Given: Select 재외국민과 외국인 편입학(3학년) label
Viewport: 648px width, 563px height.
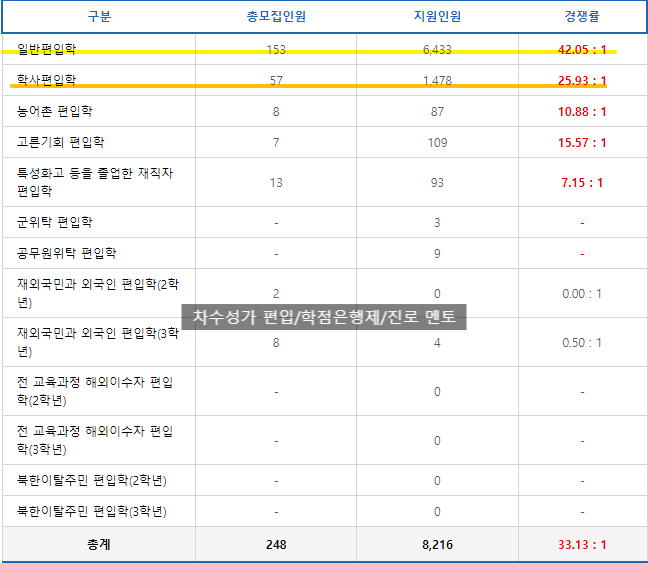Looking at the screenshot, I should (98, 342).
